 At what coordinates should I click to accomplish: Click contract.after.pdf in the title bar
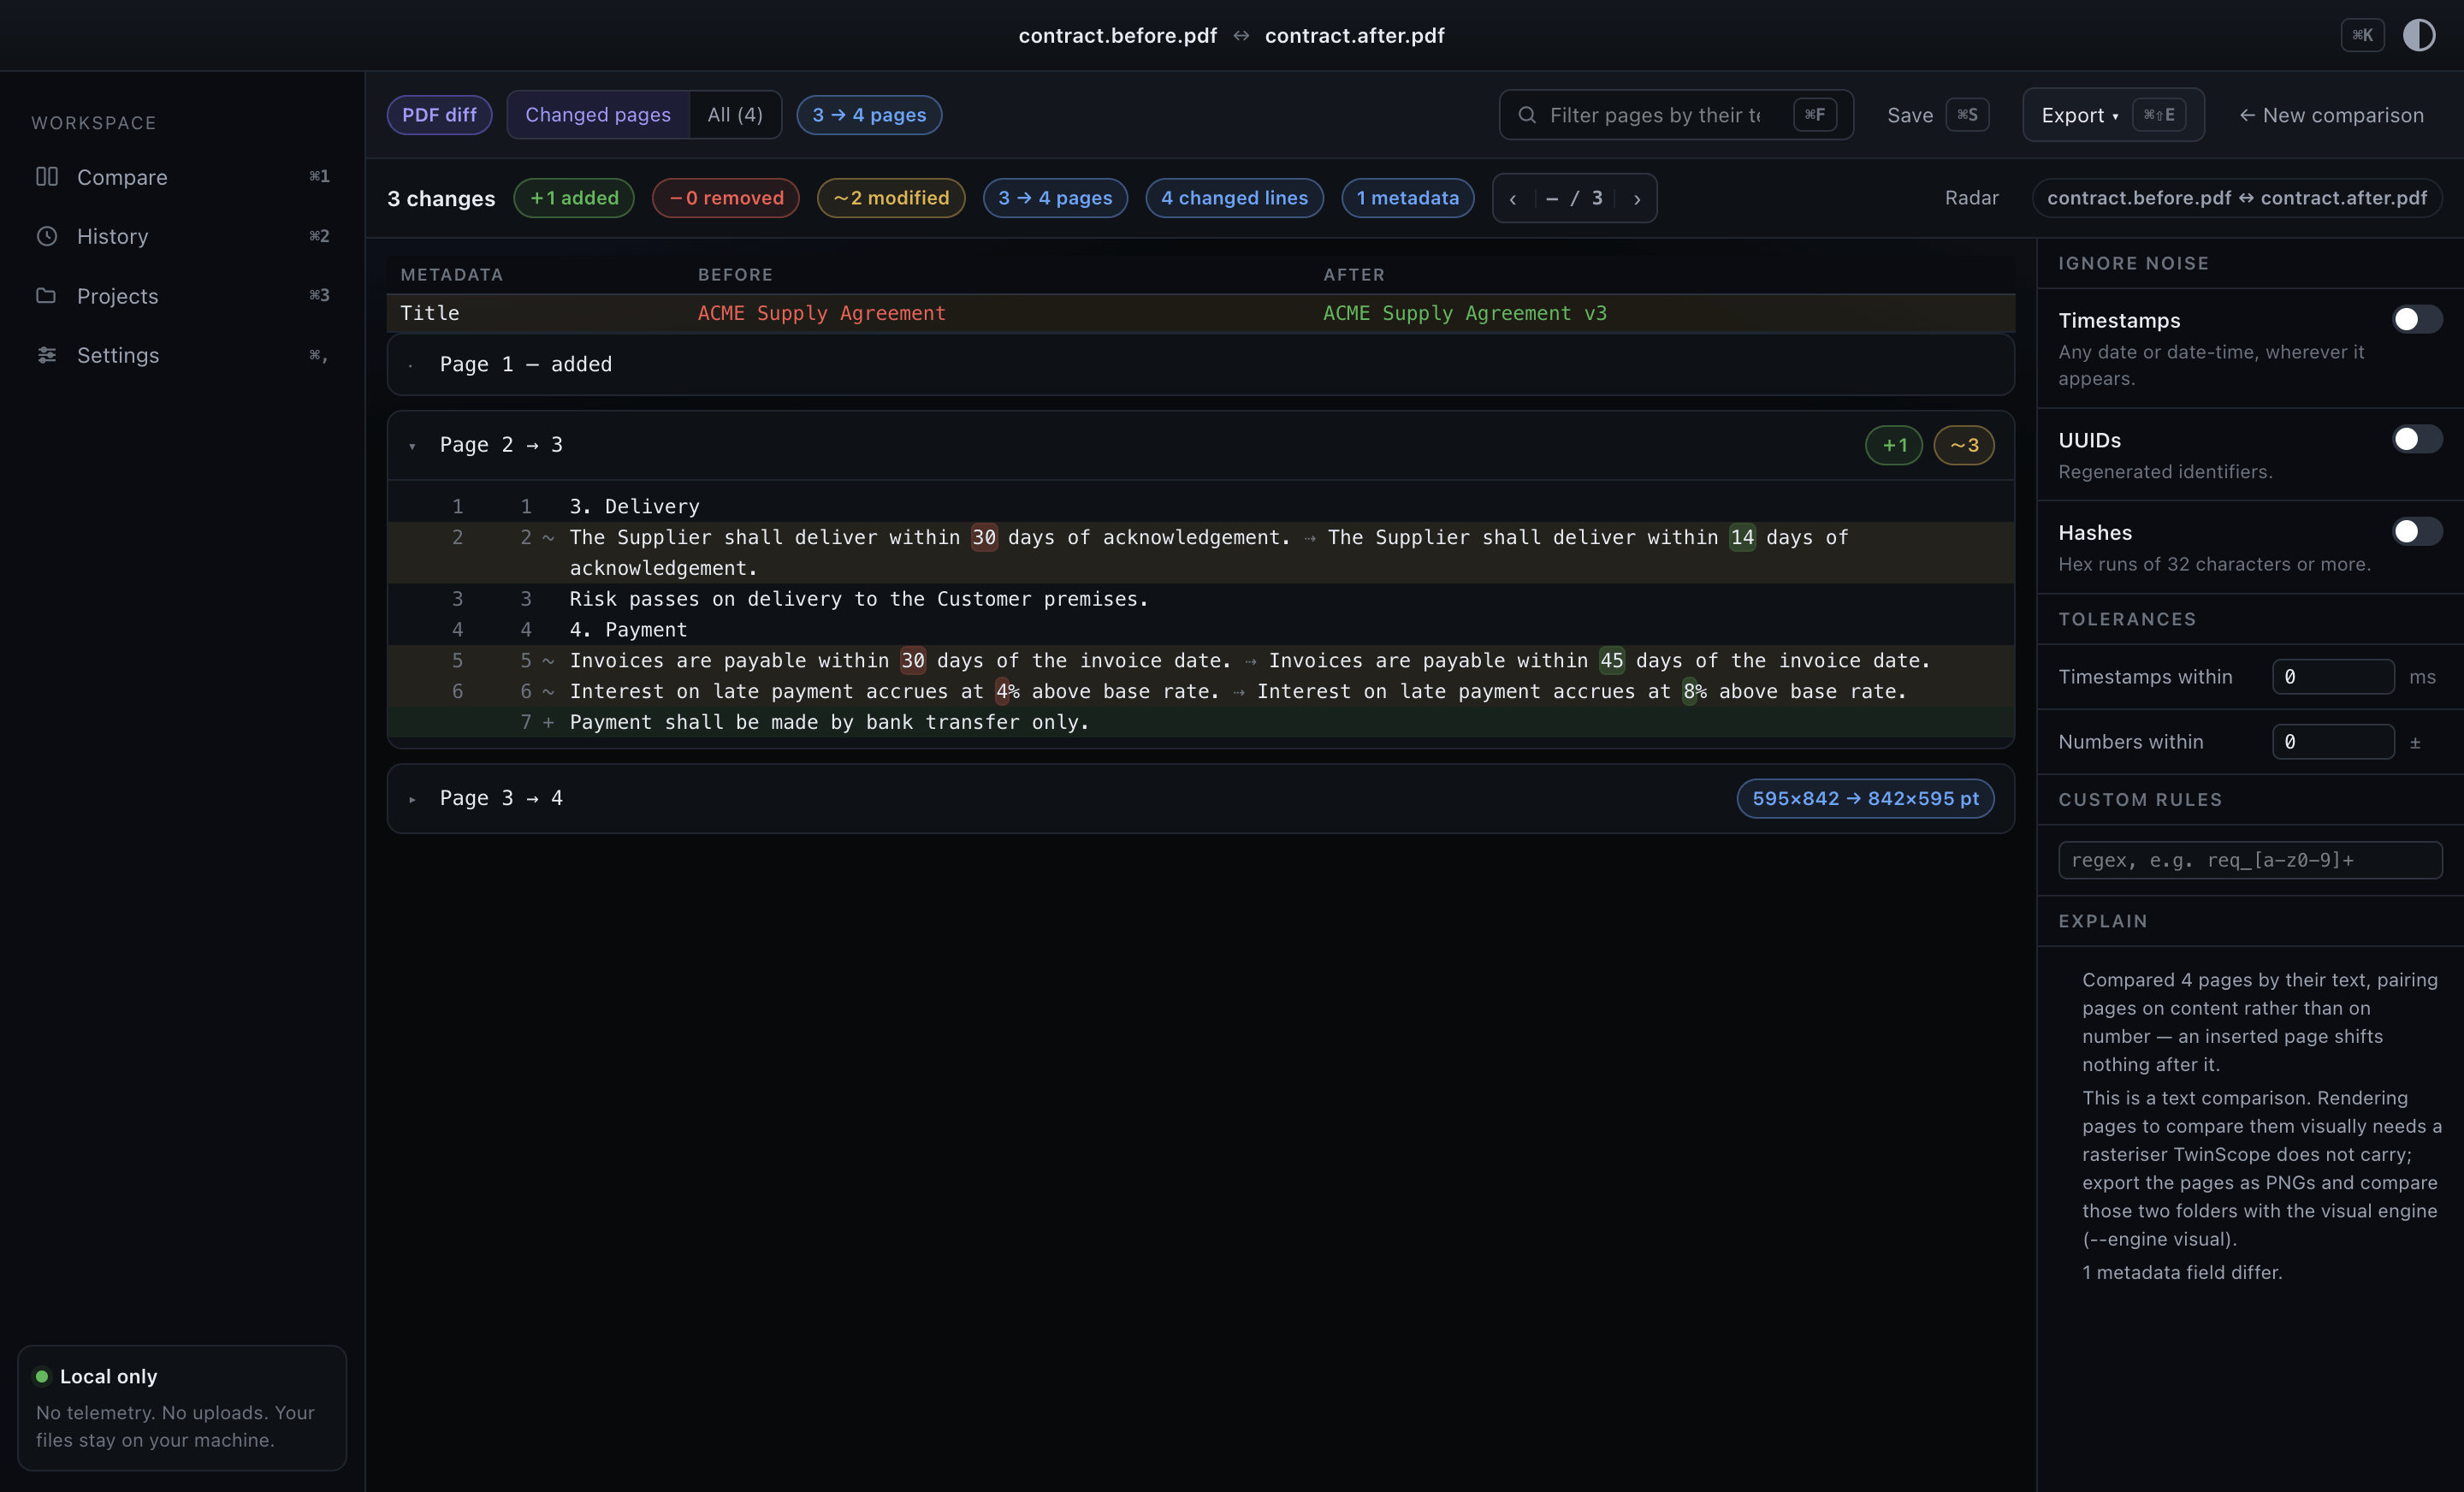pyautogui.click(x=1354, y=35)
